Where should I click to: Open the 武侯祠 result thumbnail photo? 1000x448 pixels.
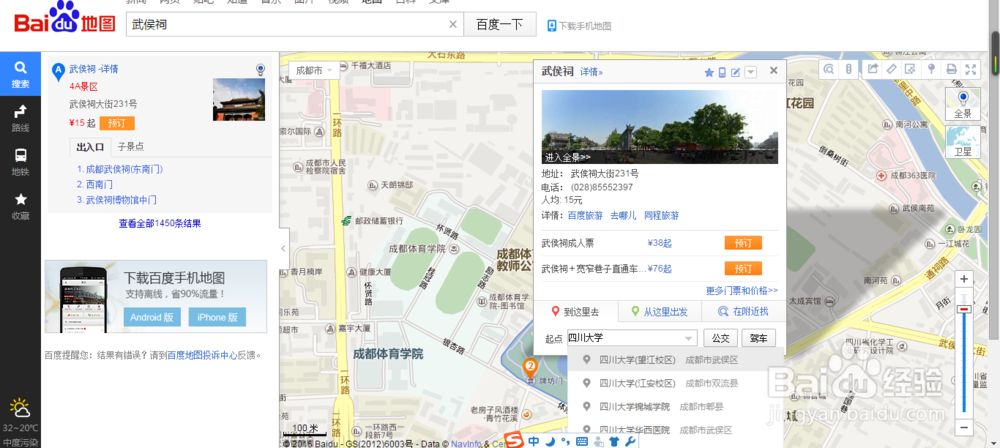coord(239,100)
